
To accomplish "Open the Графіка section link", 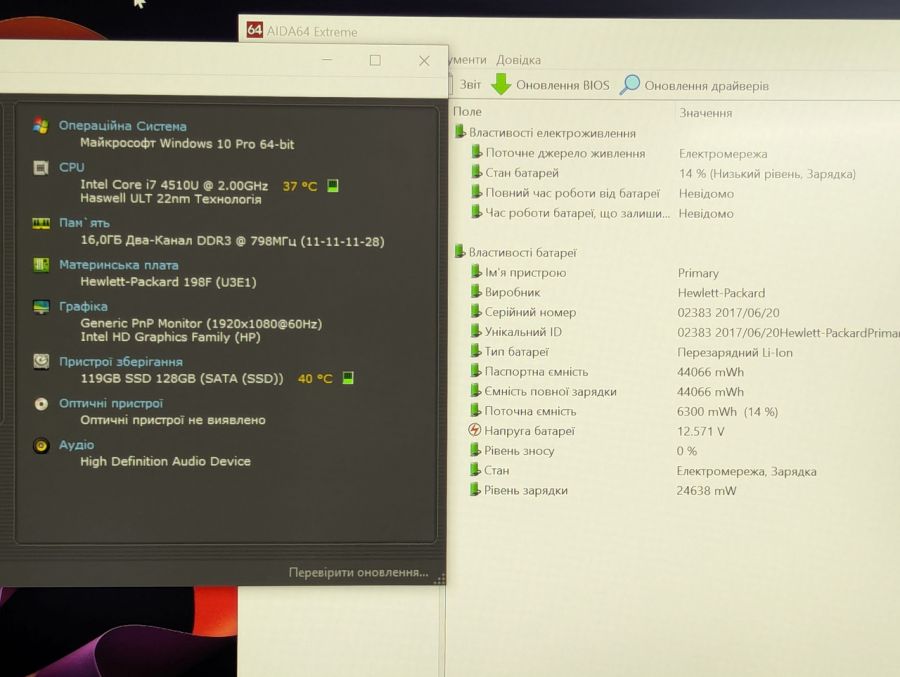I will [x=83, y=306].
